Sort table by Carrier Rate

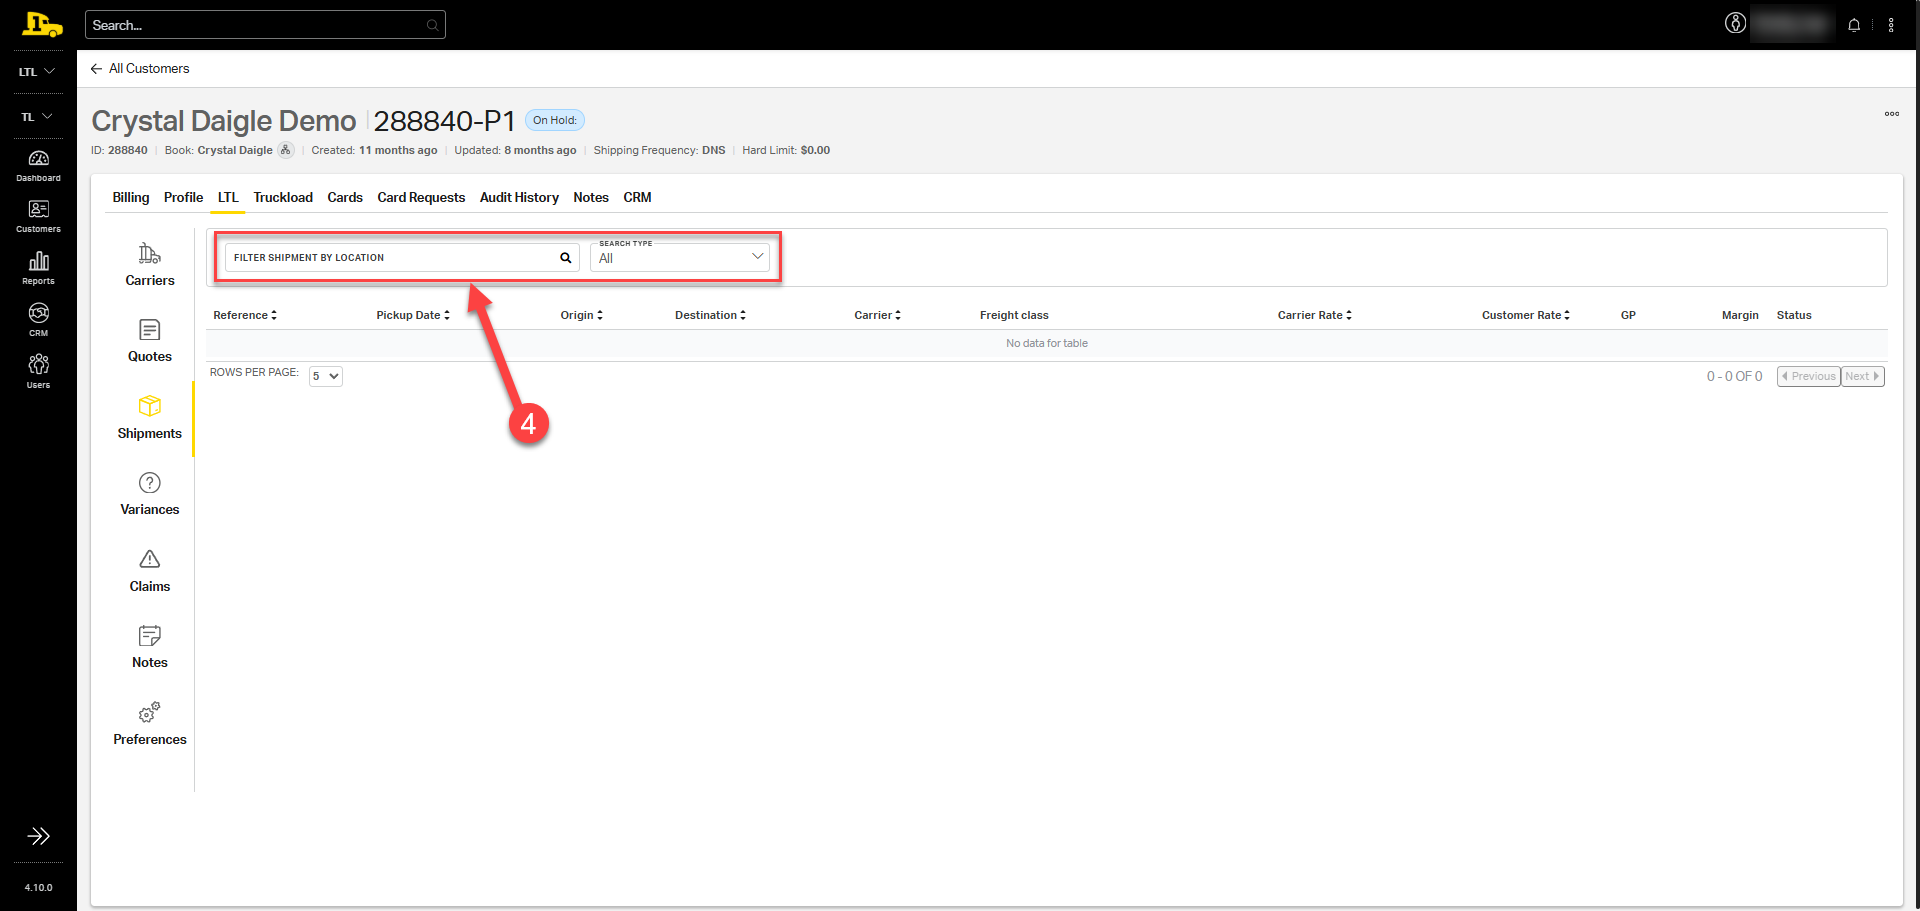(x=1314, y=315)
